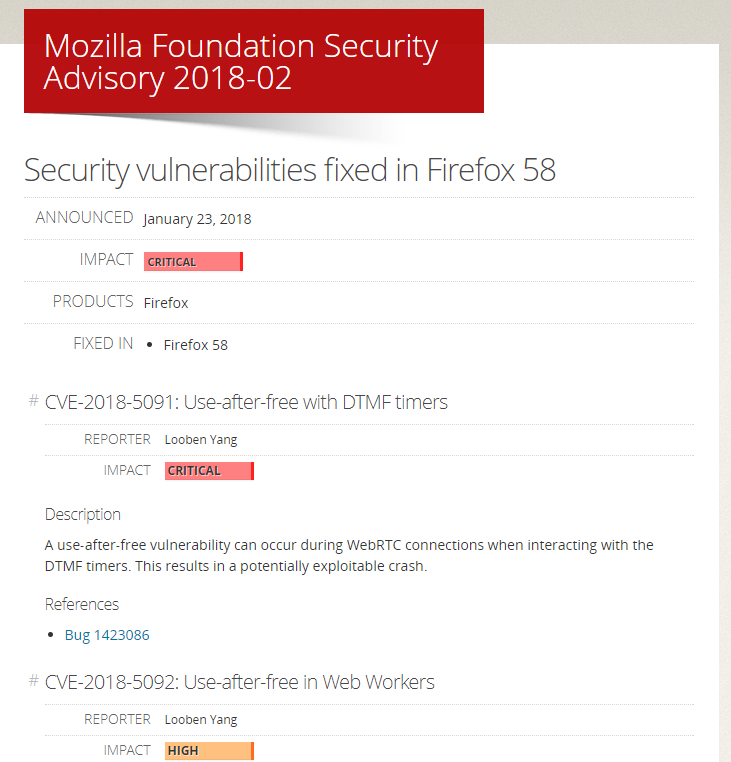
Task: Click the CVE-2018-5091 Use-after-free heading
Action: [x=246, y=402]
